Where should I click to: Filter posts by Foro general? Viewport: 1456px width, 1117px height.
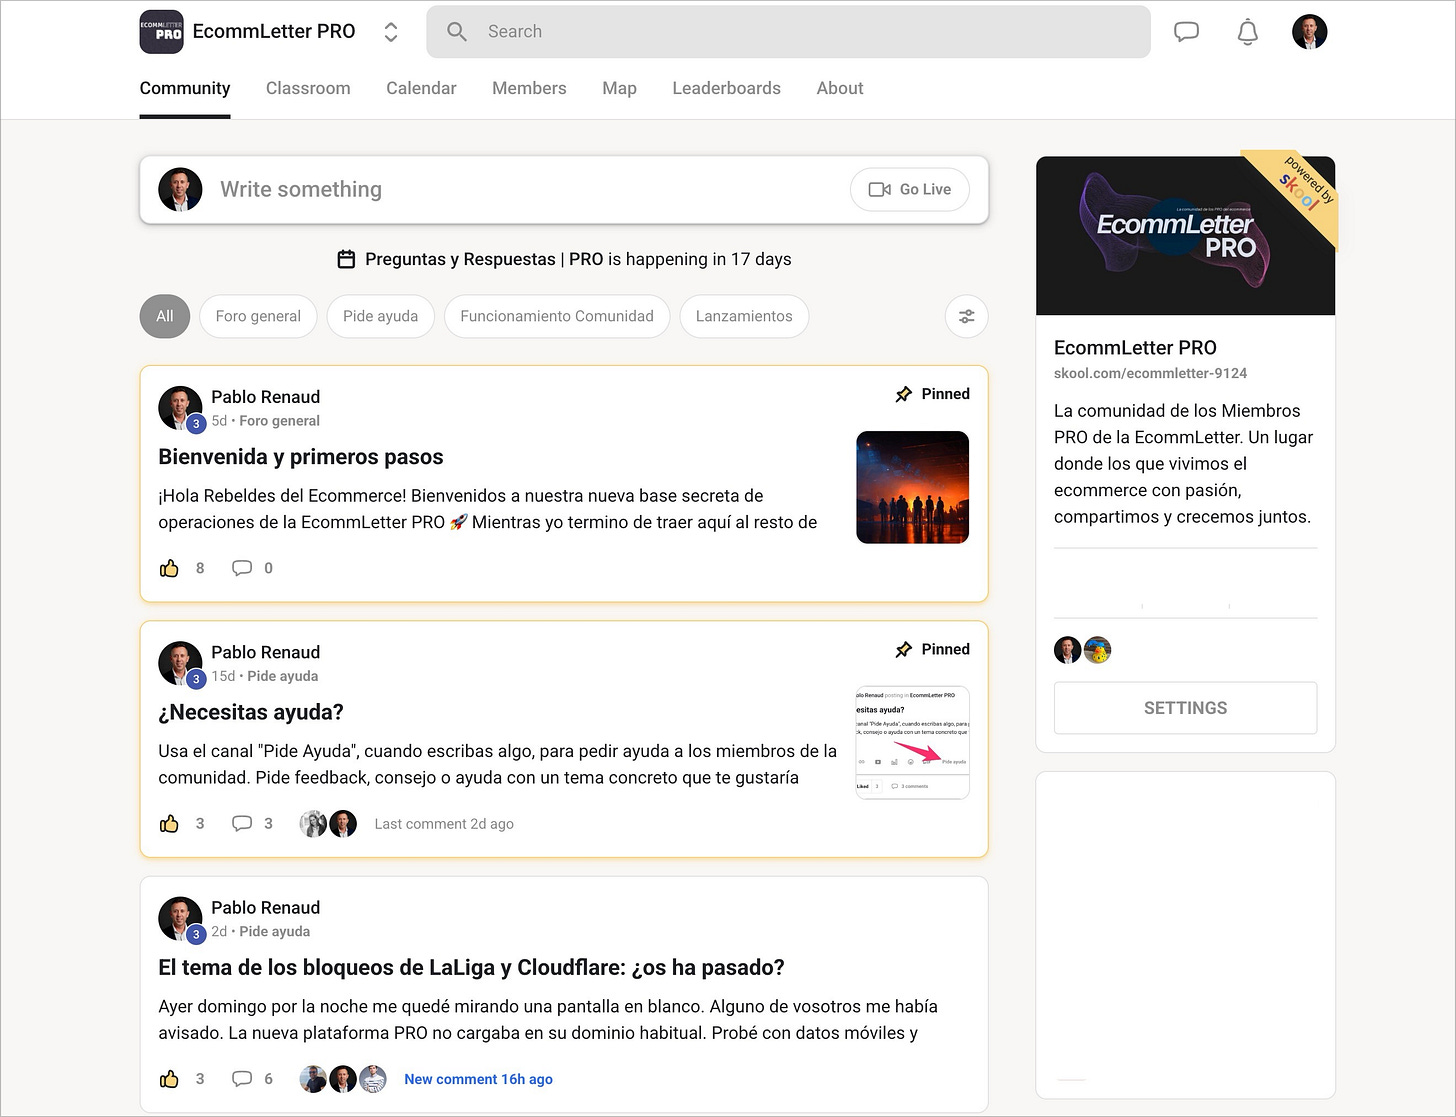tap(258, 316)
